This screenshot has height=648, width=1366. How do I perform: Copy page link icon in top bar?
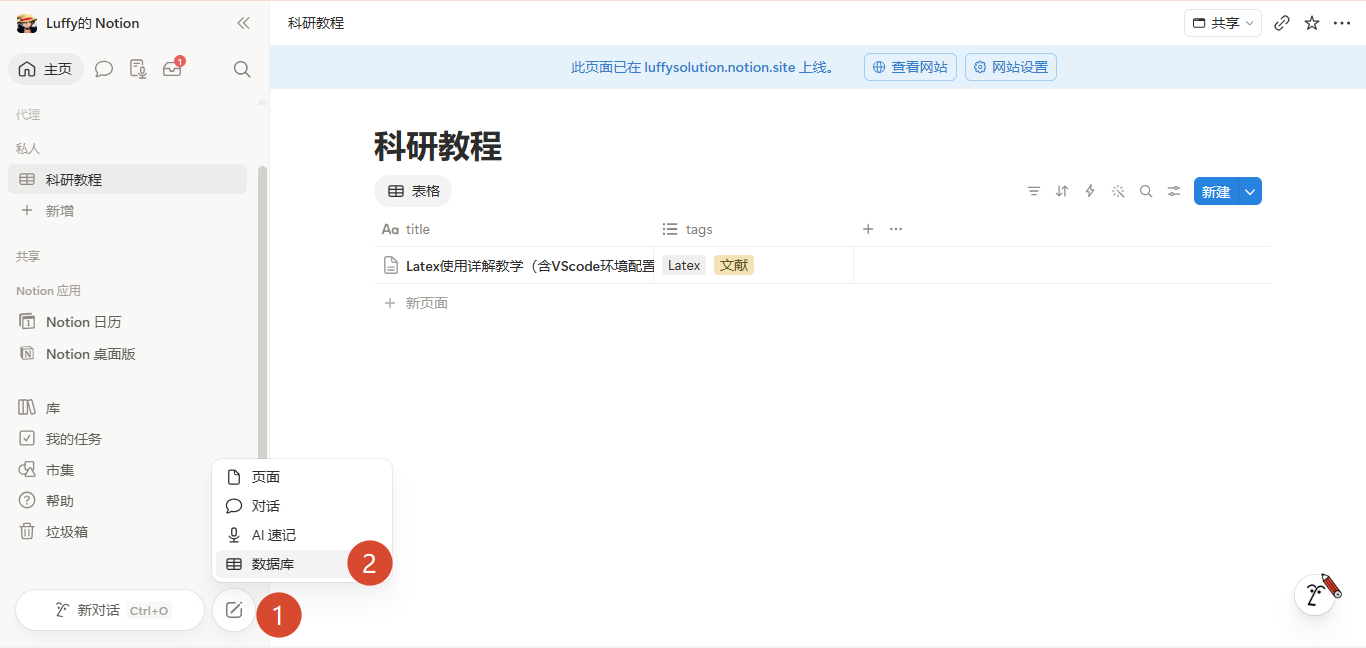point(1282,23)
